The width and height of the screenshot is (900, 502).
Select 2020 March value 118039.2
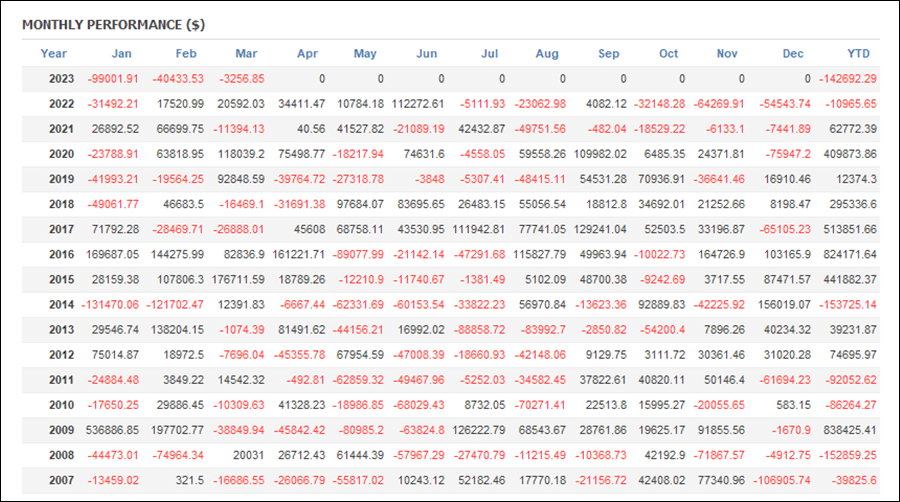(x=241, y=154)
